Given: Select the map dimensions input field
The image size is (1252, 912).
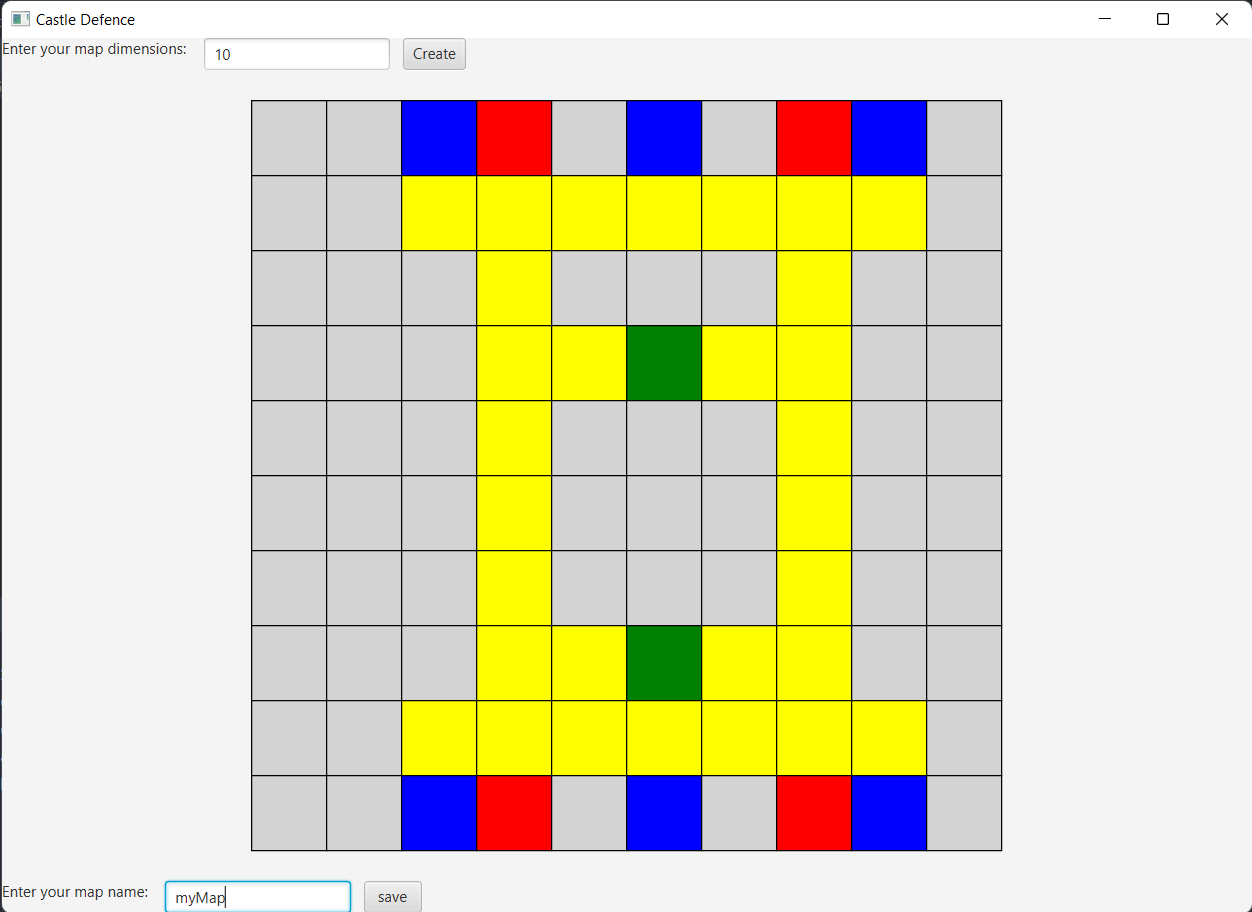Looking at the screenshot, I should coord(296,54).
